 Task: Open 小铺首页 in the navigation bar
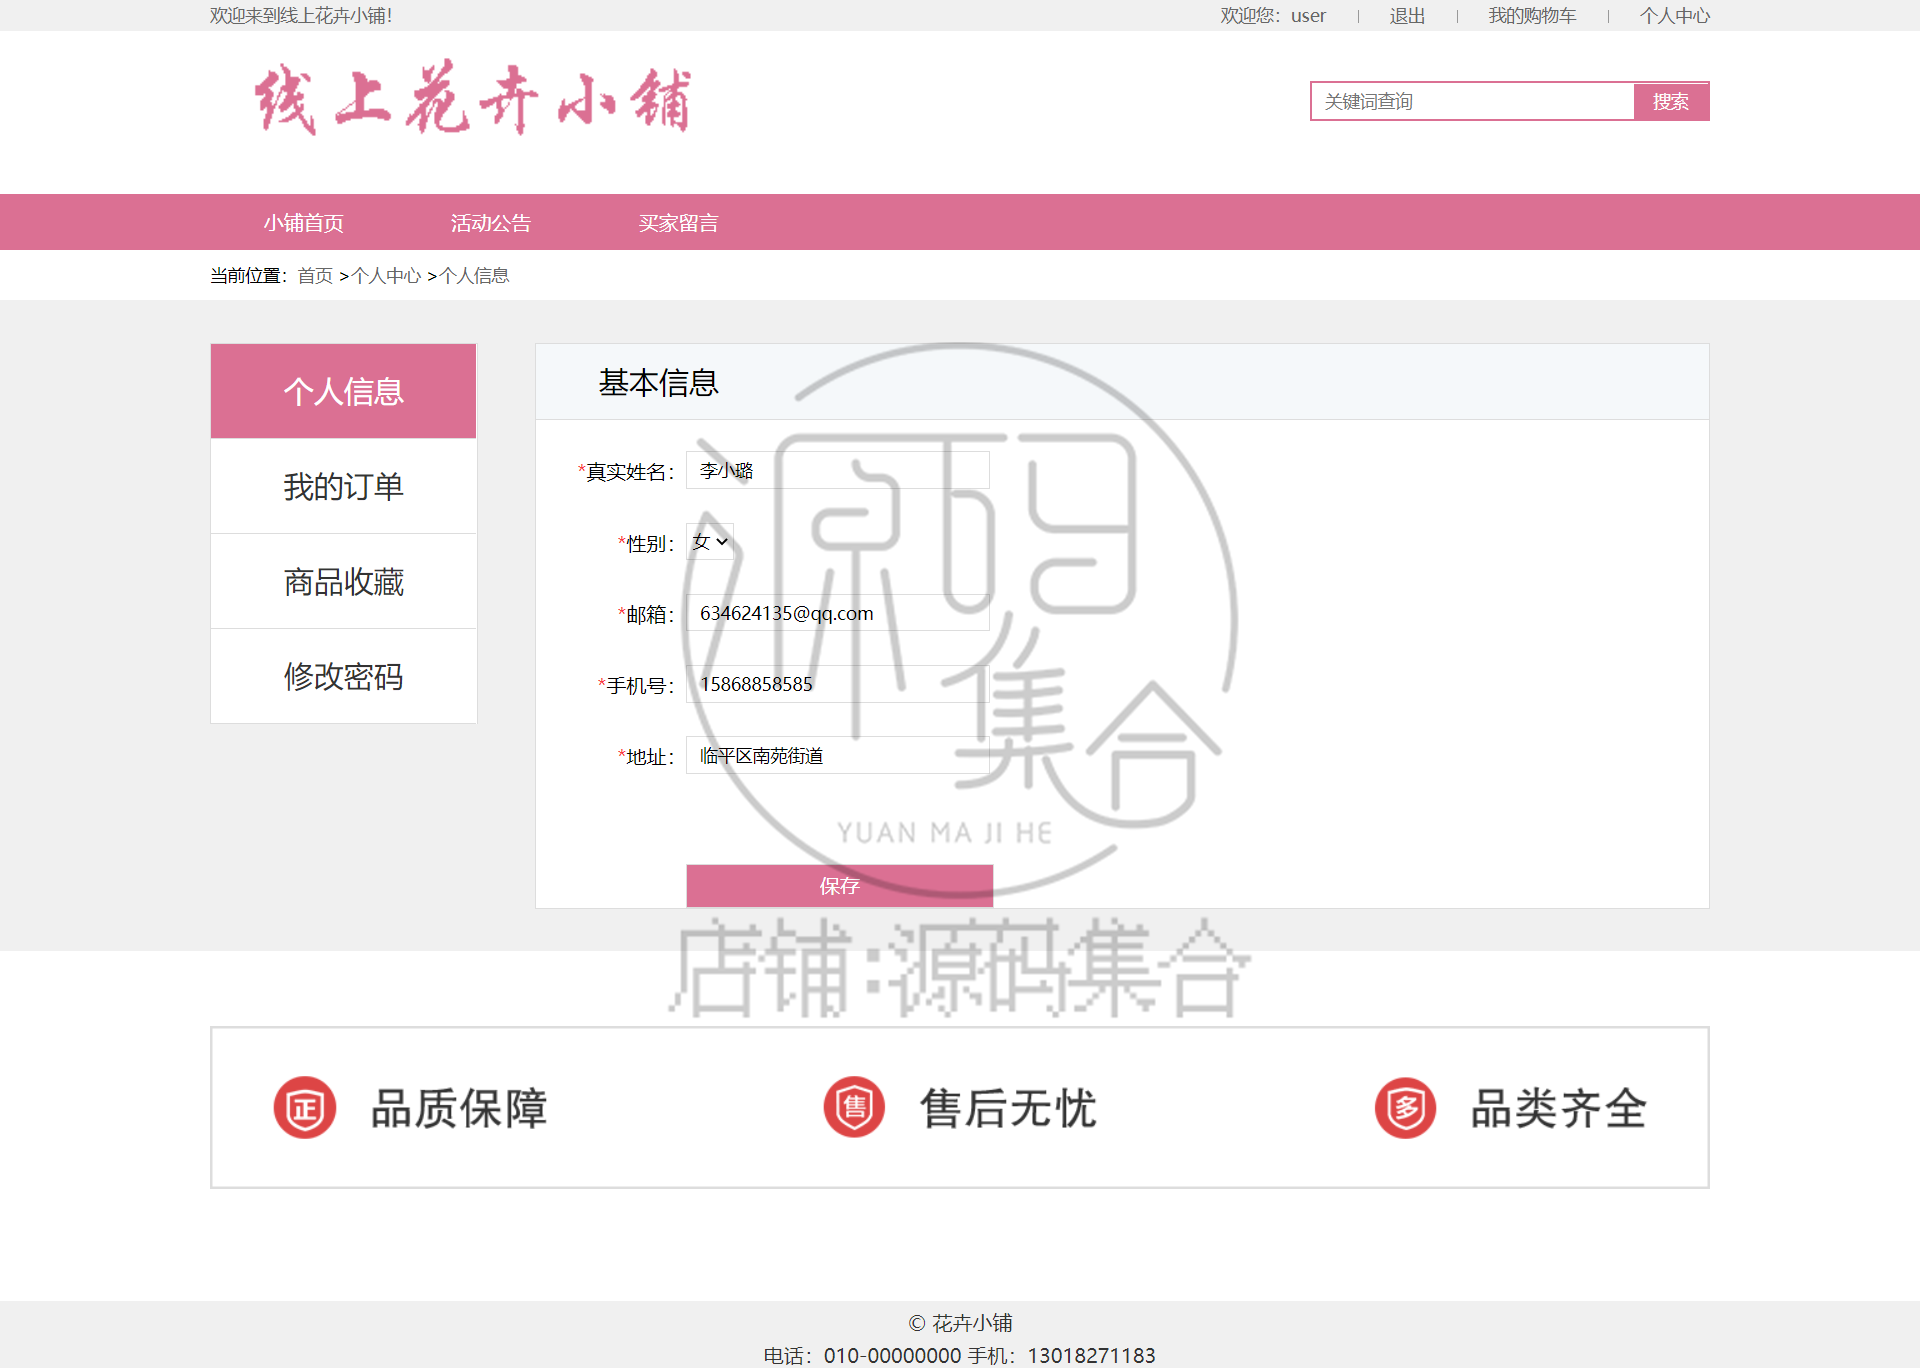pyautogui.click(x=304, y=223)
